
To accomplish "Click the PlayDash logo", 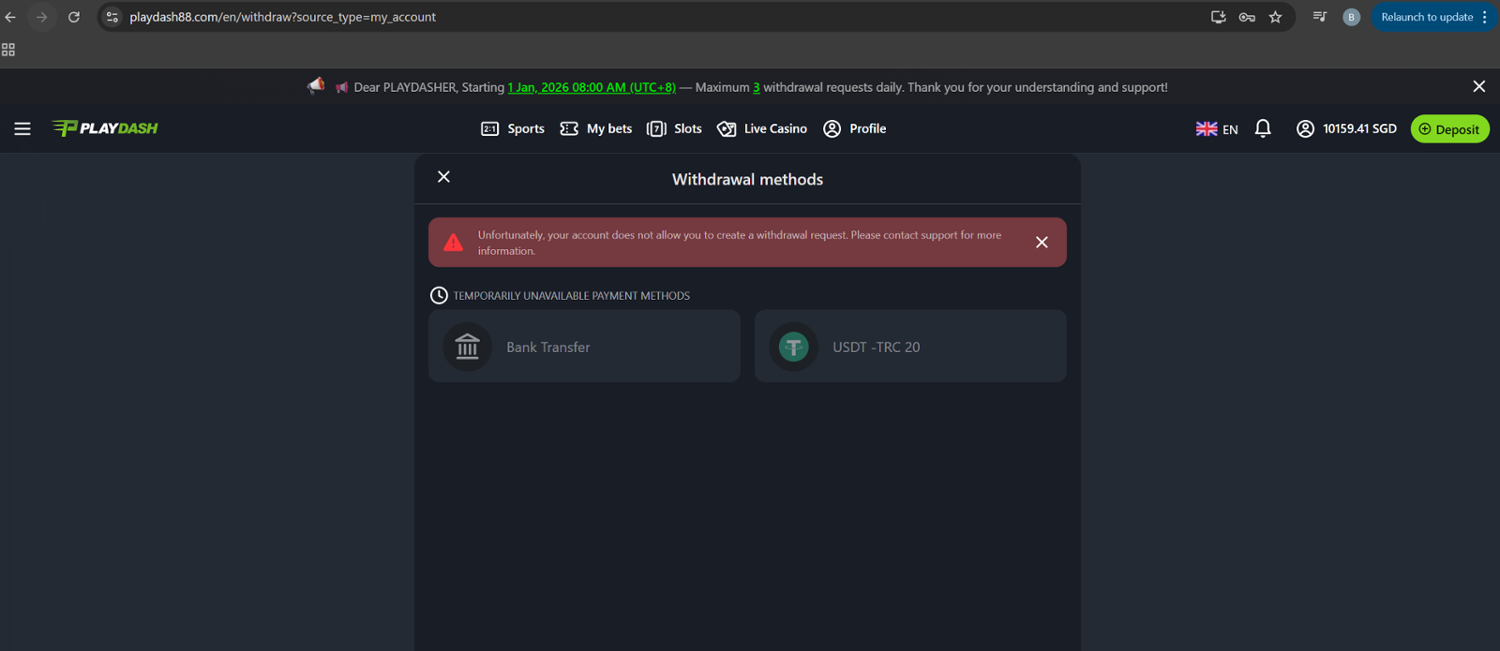I will pyautogui.click(x=105, y=128).
